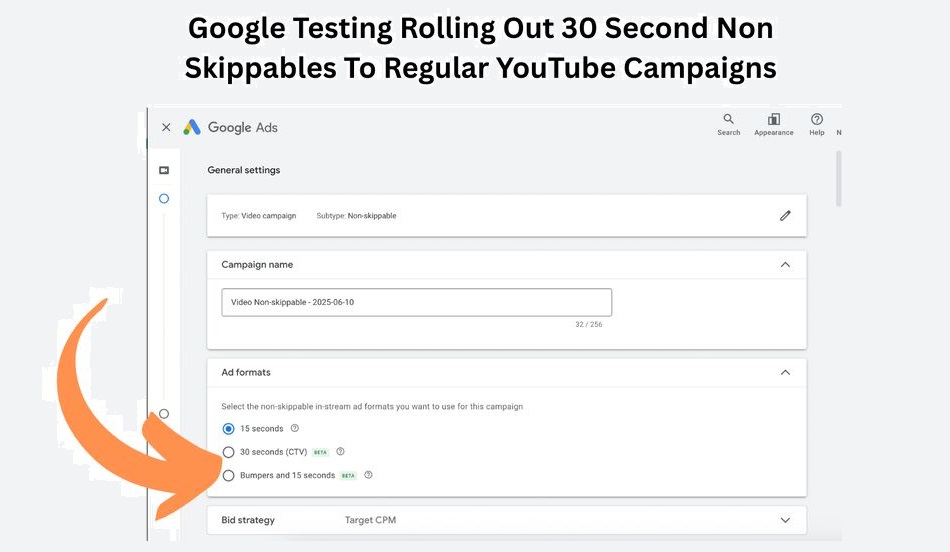This screenshot has height=552, width=950.
Task: Select the Bumpers and 15 seconds option
Action: pos(228,476)
